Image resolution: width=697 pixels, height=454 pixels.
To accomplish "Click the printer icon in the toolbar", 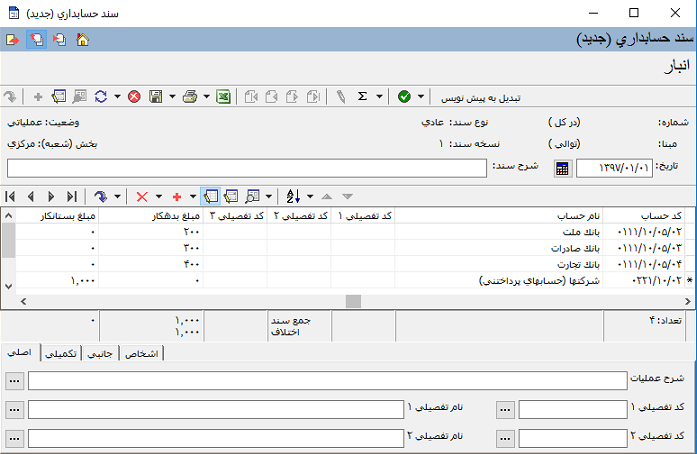I will [x=190, y=97].
